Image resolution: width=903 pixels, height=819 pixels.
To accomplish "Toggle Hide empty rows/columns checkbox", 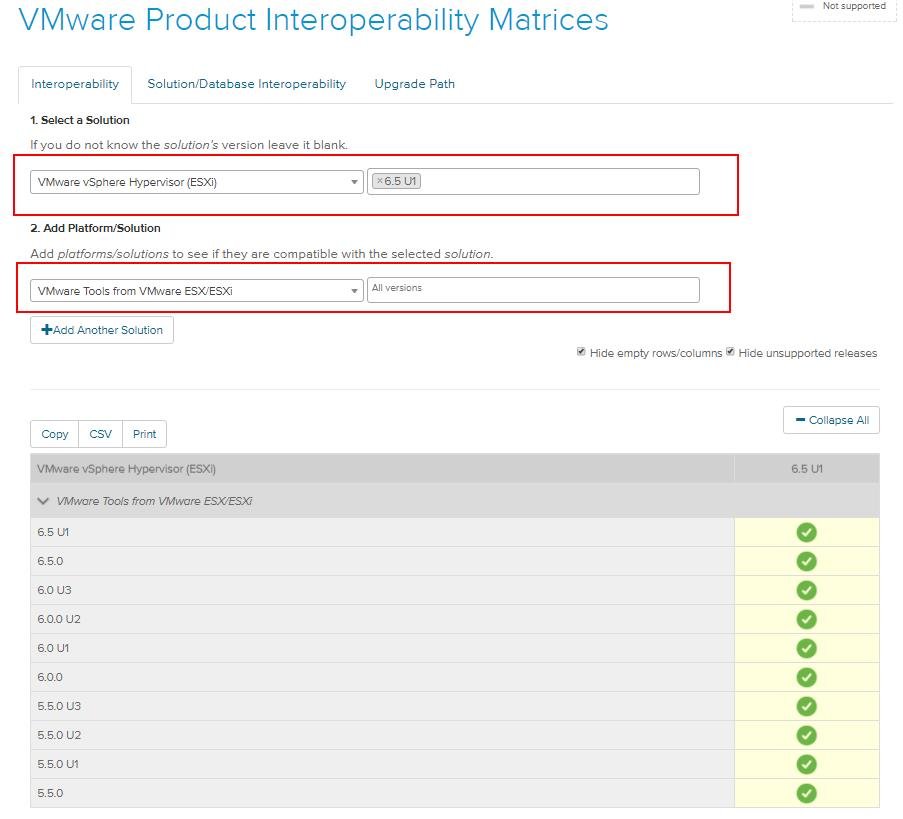I will tap(581, 352).
